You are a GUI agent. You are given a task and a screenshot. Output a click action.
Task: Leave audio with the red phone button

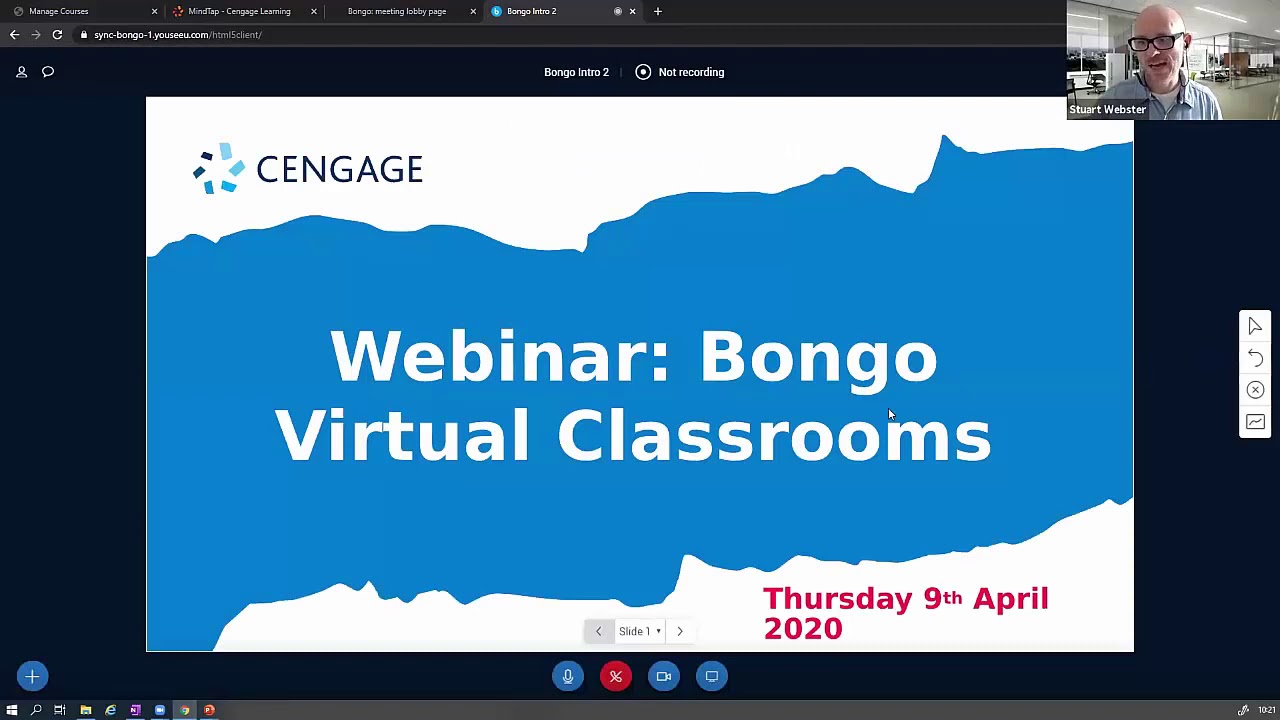click(x=616, y=677)
